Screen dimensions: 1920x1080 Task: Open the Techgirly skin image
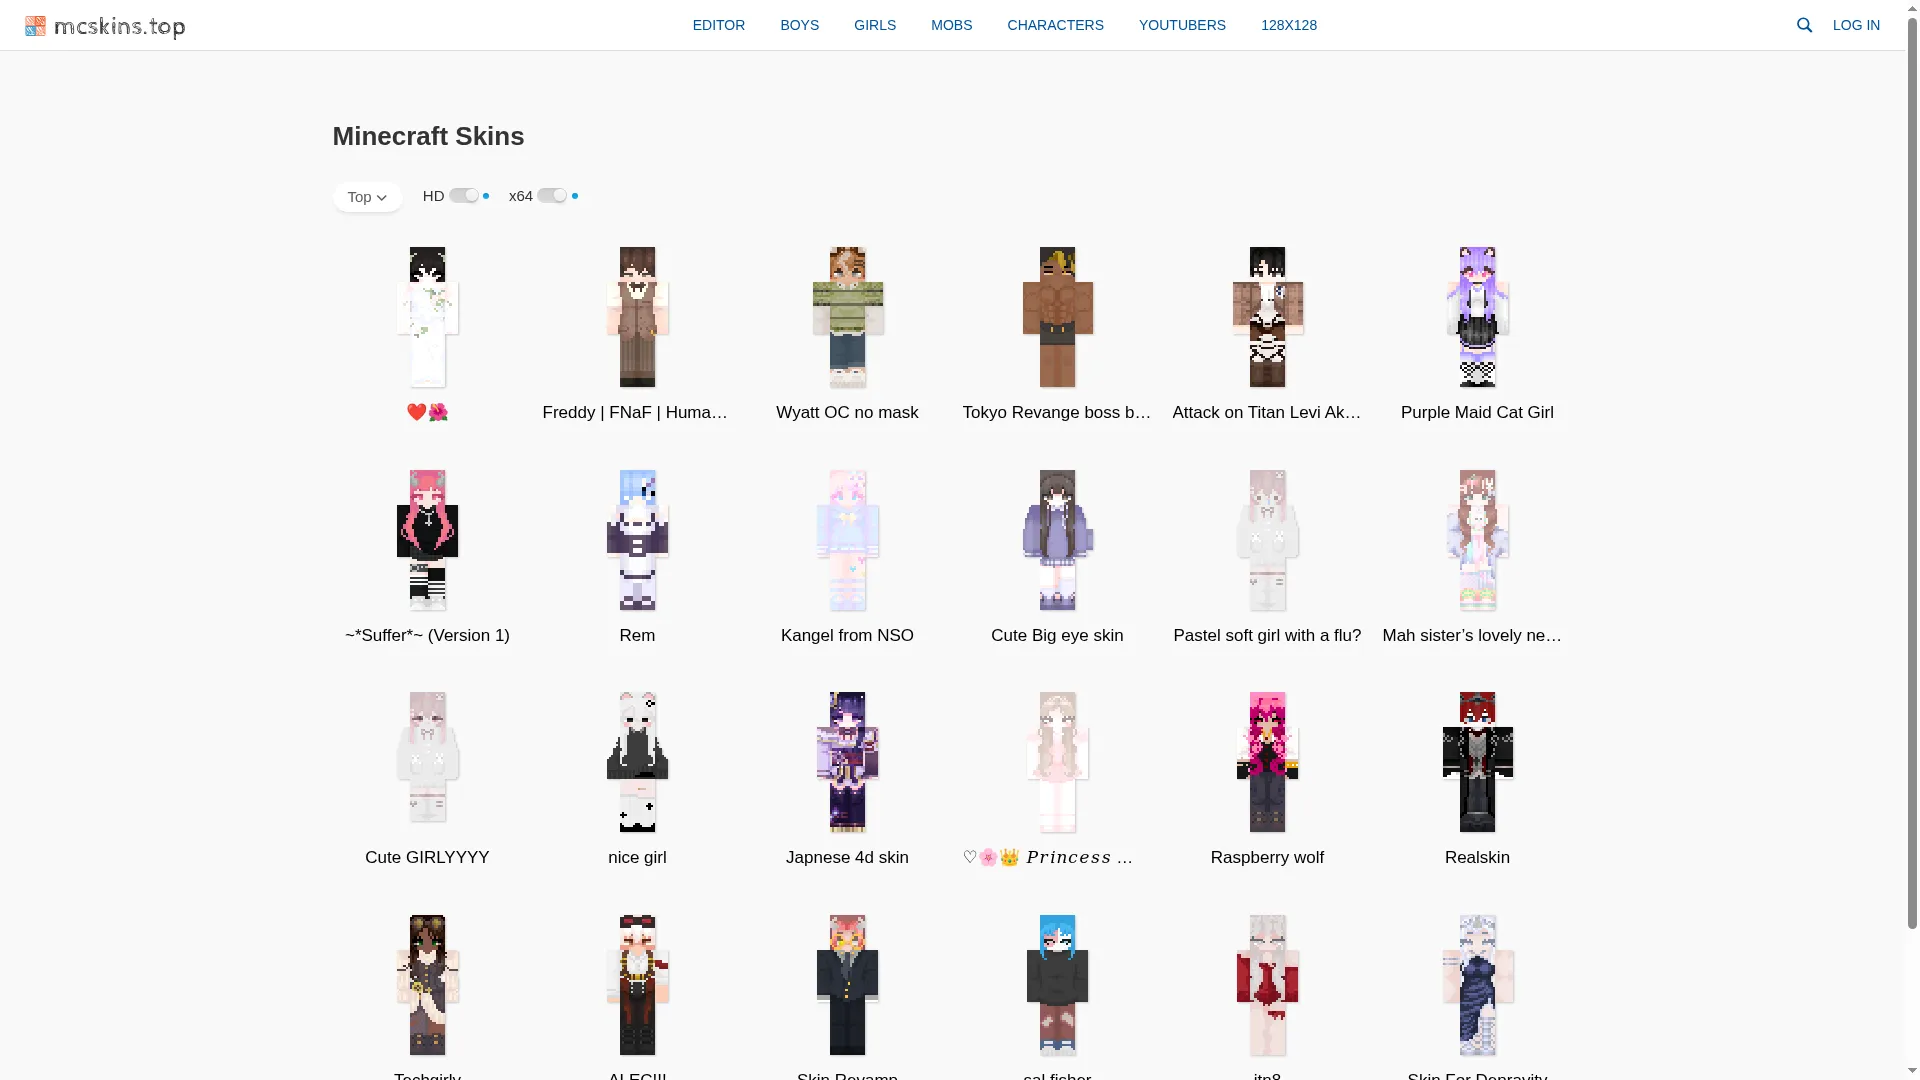pyautogui.click(x=427, y=985)
